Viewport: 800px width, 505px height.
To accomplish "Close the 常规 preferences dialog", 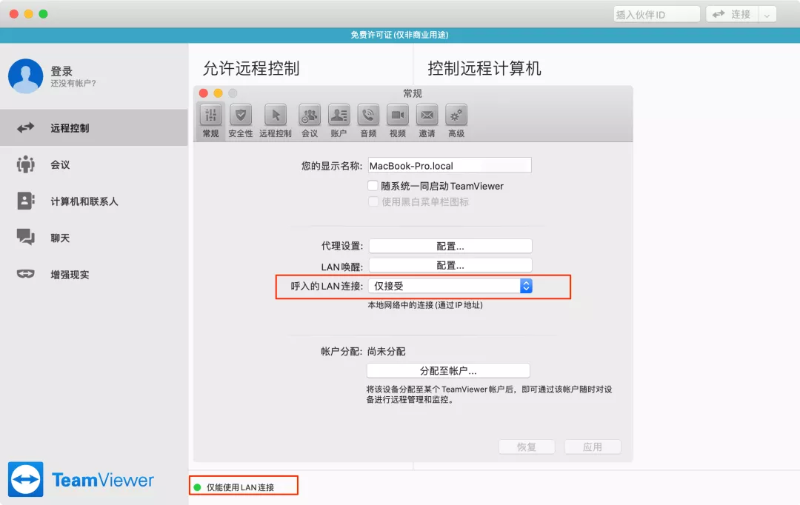I will (x=204, y=93).
